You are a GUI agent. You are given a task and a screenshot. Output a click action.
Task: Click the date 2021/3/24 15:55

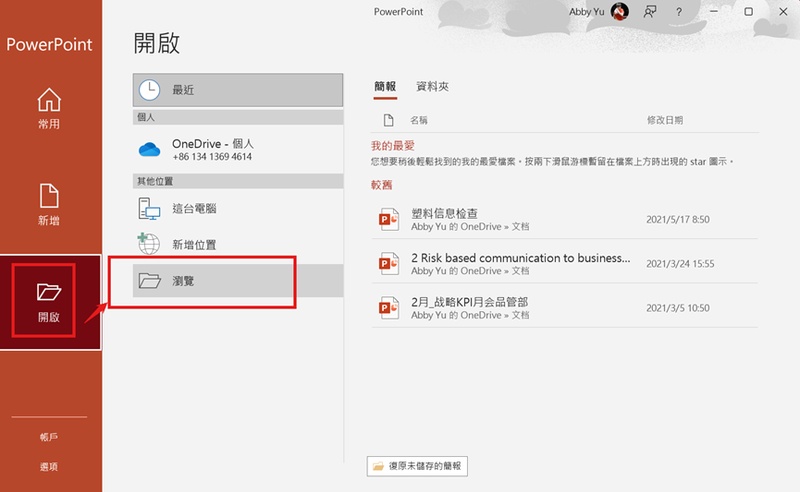[680, 264]
